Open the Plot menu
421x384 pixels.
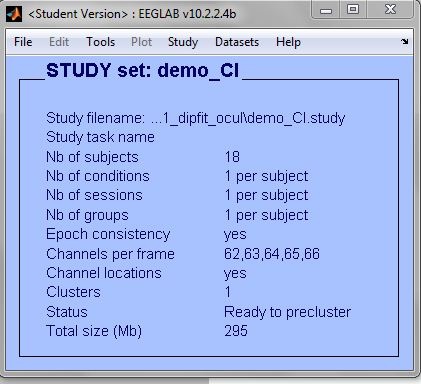141,42
